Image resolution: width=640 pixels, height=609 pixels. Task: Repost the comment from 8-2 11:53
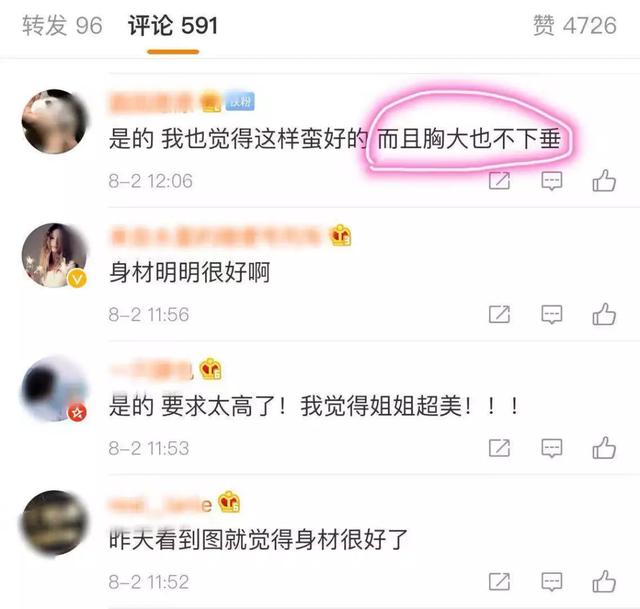coord(500,448)
